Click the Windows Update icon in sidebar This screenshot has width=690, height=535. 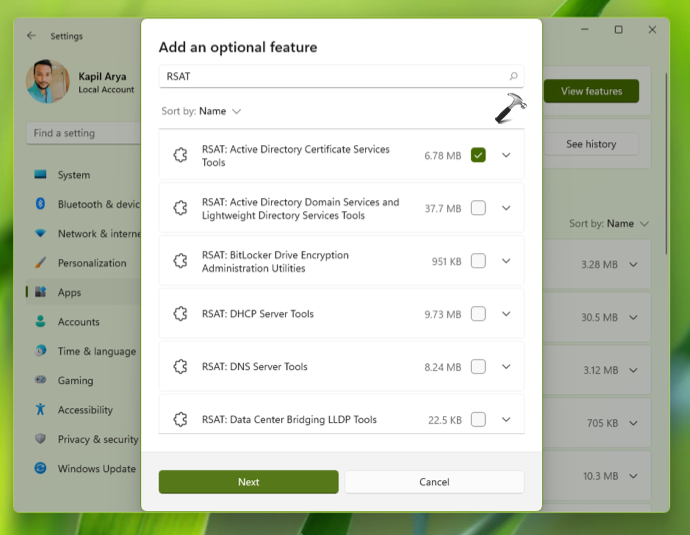pyautogui.click(x=41, y=468)
